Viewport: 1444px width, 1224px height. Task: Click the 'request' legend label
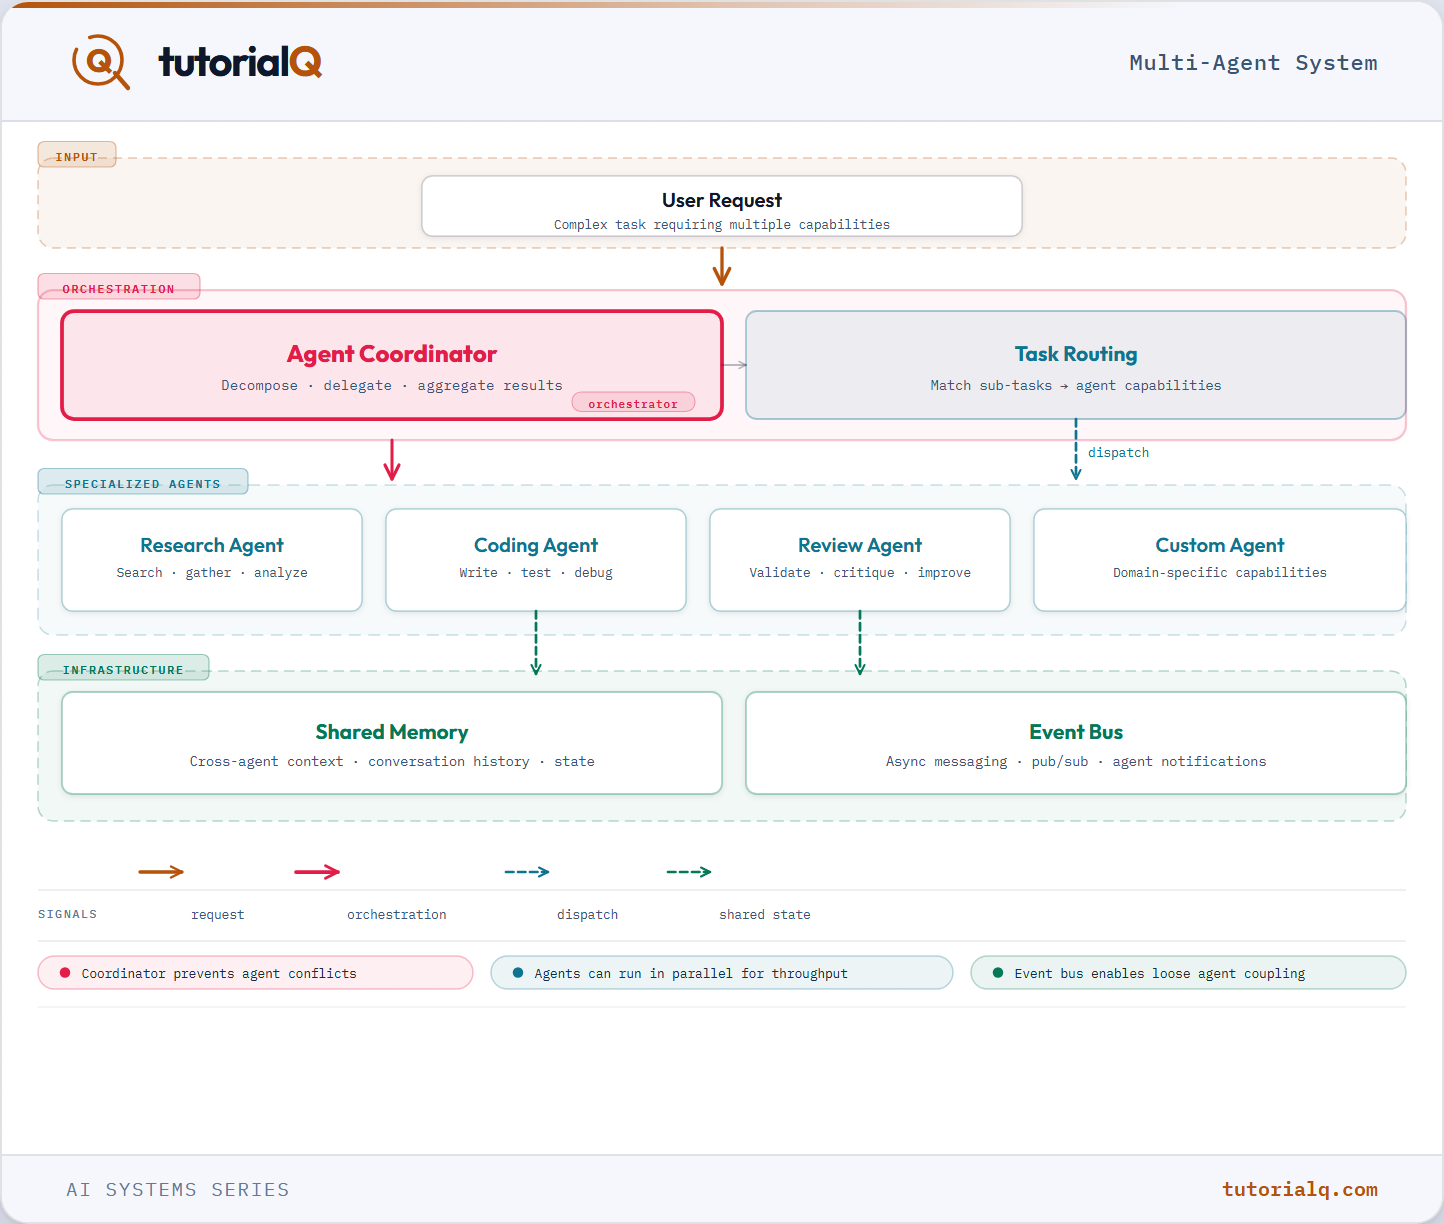218,915
